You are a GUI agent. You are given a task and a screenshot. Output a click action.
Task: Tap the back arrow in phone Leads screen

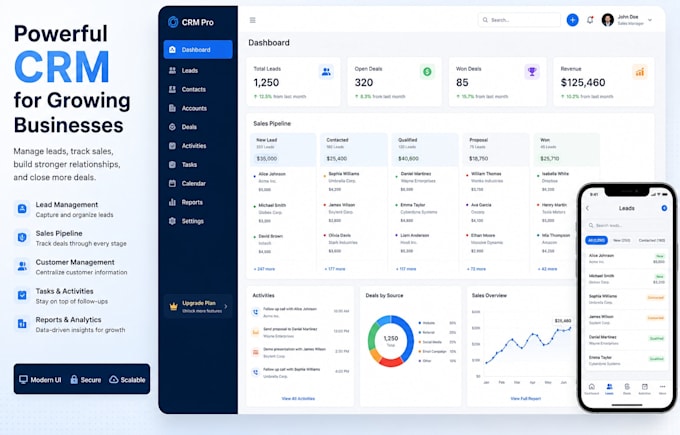[x=588, y=209]
